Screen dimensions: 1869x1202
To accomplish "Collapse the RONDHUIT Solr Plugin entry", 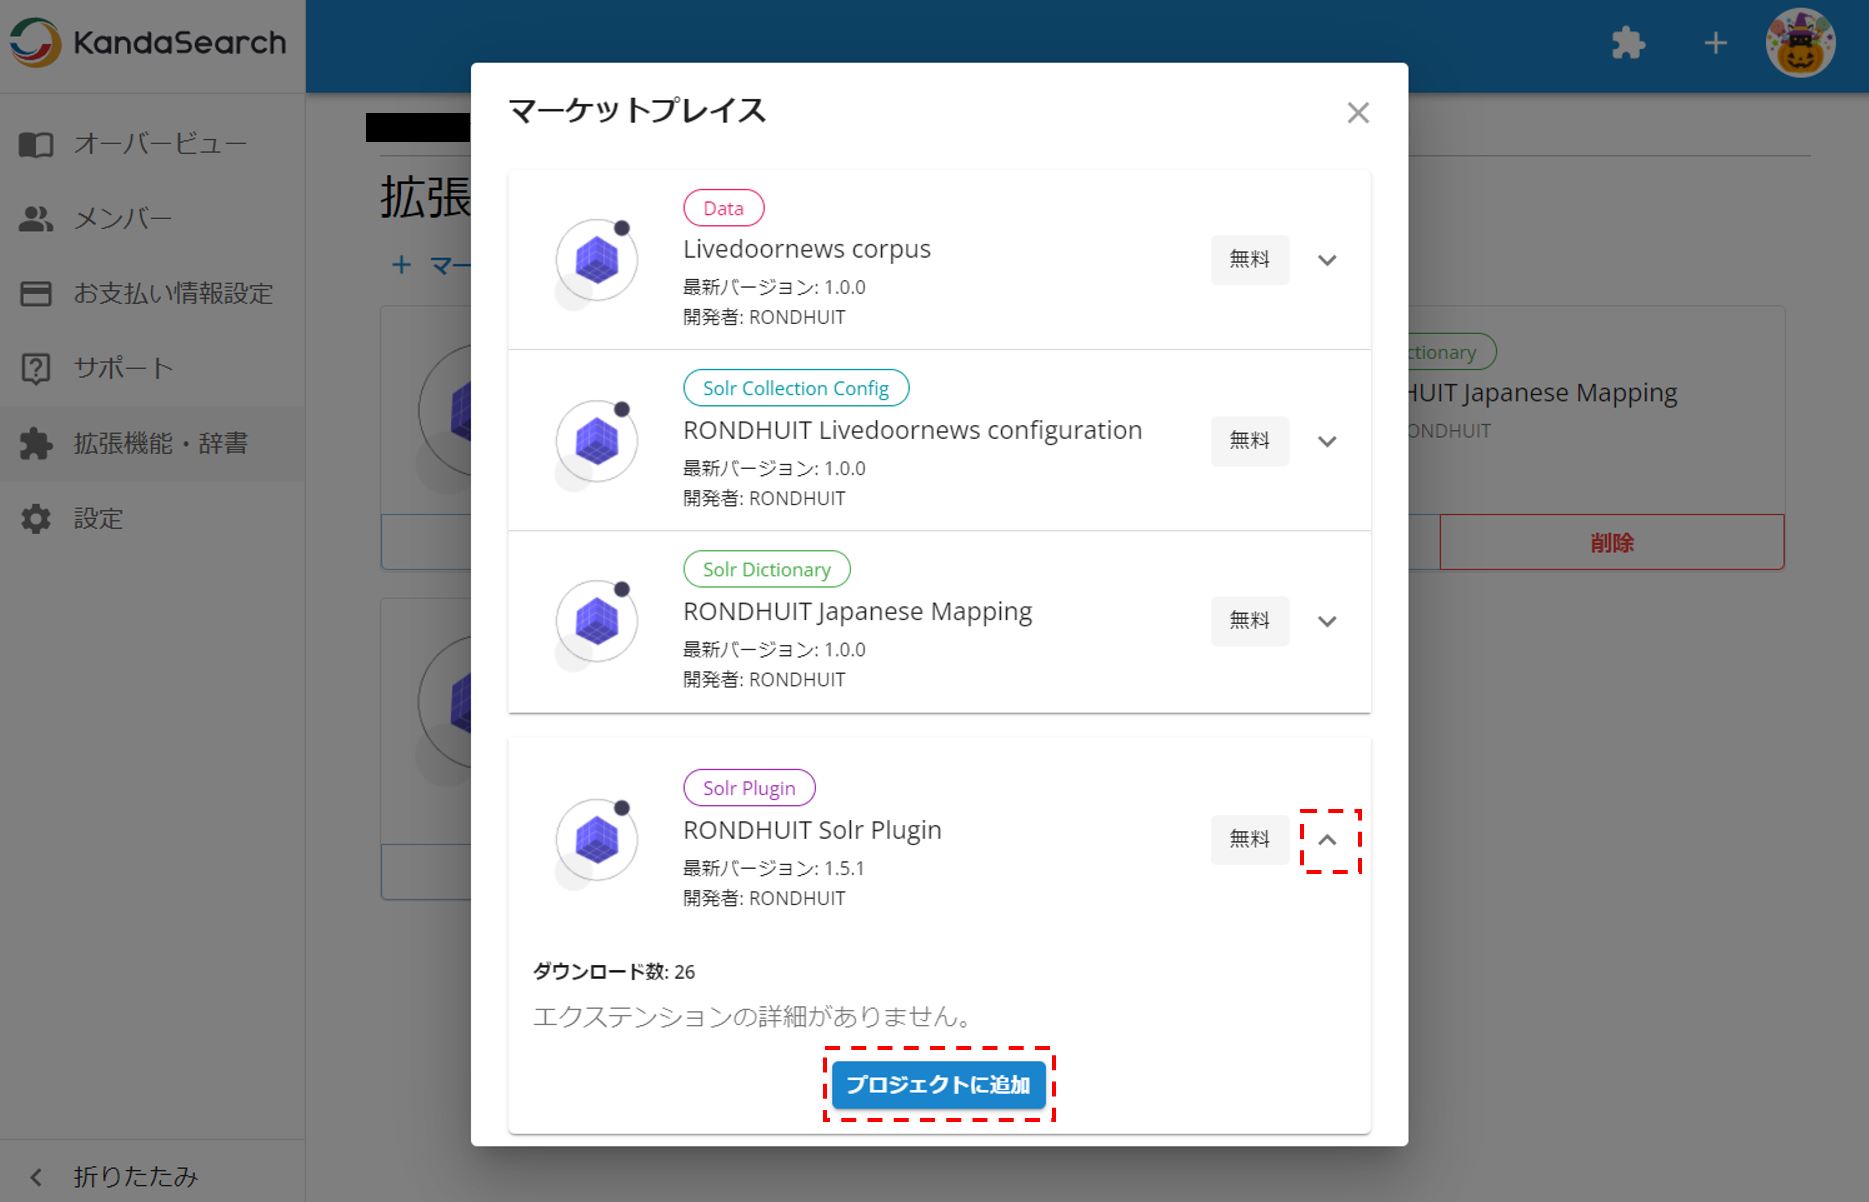I will tap(1327, 840).
